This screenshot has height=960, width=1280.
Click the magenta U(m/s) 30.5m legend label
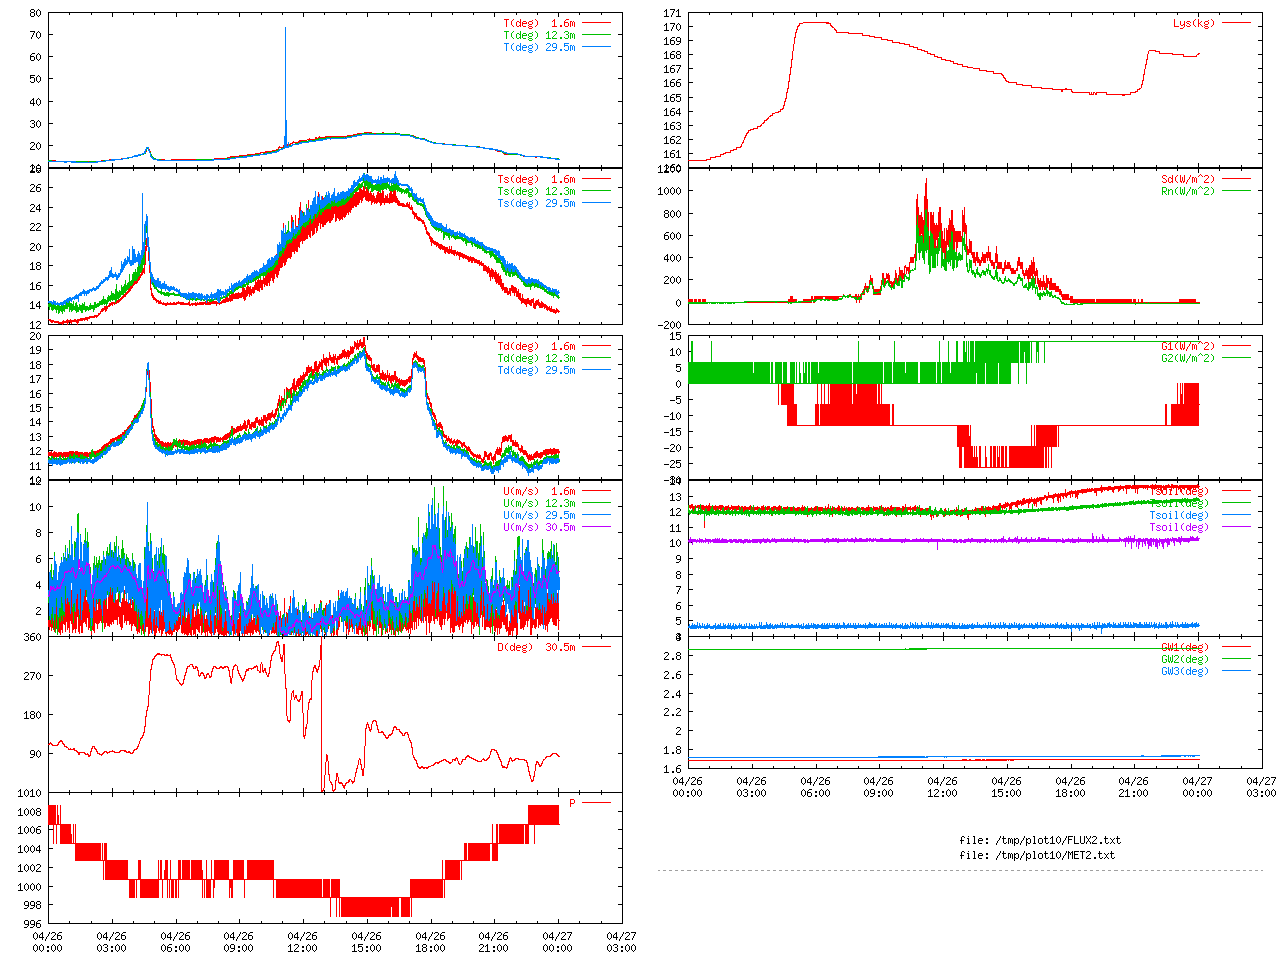[x=540, y=527]
